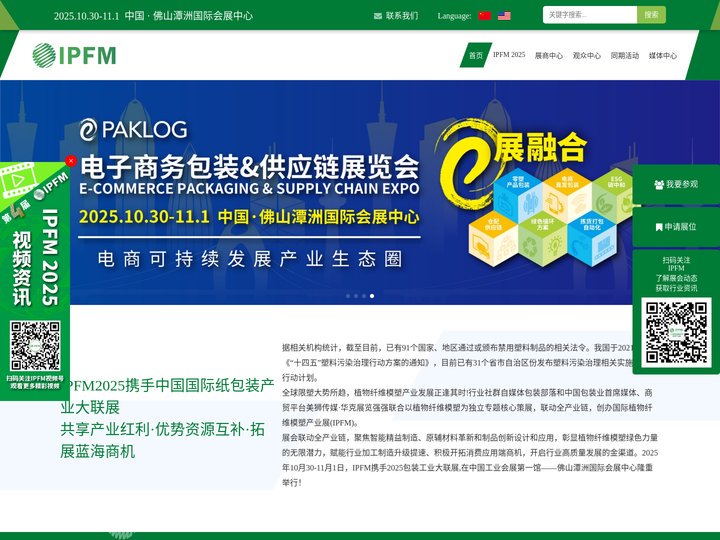Click the 扫码关注 IPFM text in sidebar
Image resolution: width=720 pixels, height=540 pixels.
[676, 264]
